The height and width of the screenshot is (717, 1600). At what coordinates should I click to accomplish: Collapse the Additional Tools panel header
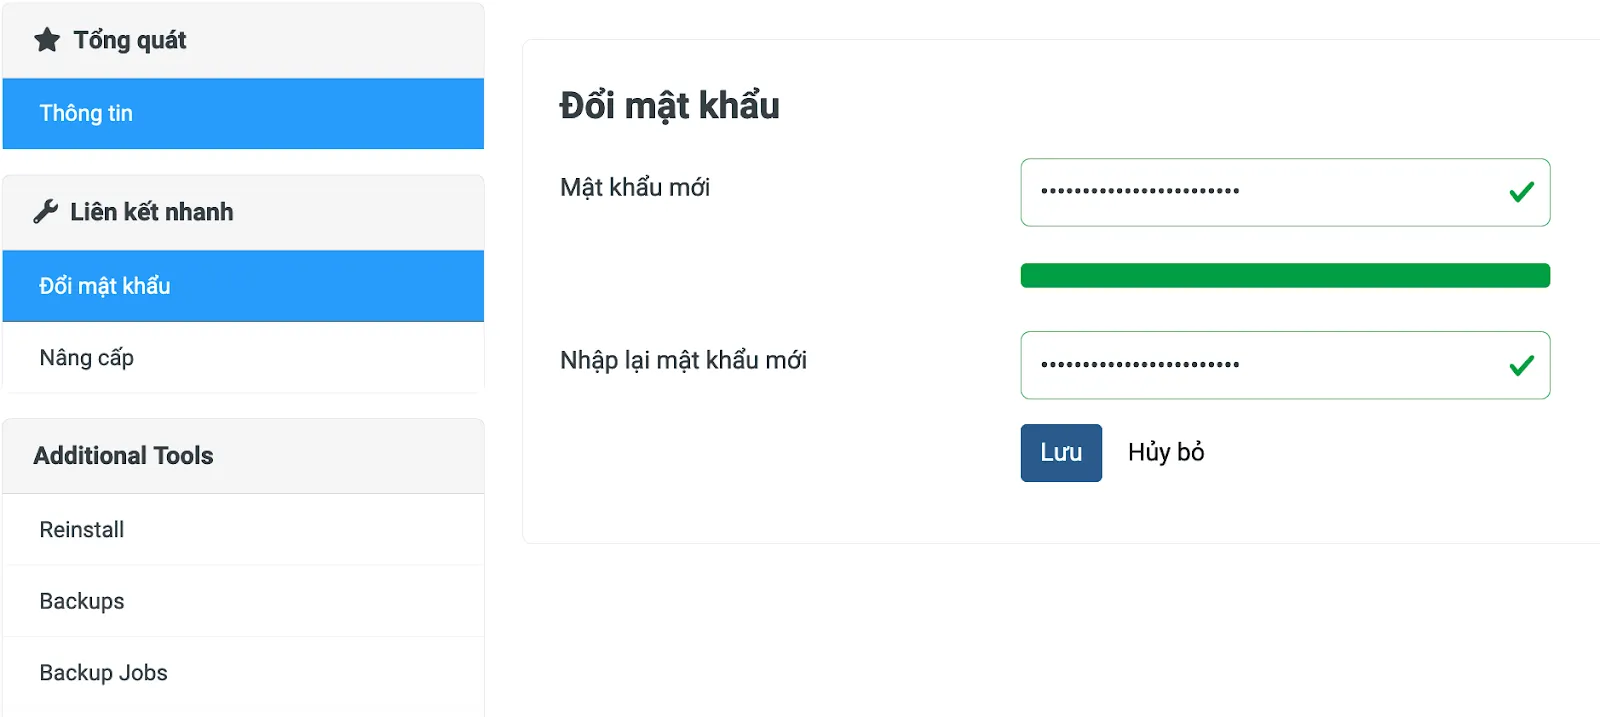click(x=243, y=456)
